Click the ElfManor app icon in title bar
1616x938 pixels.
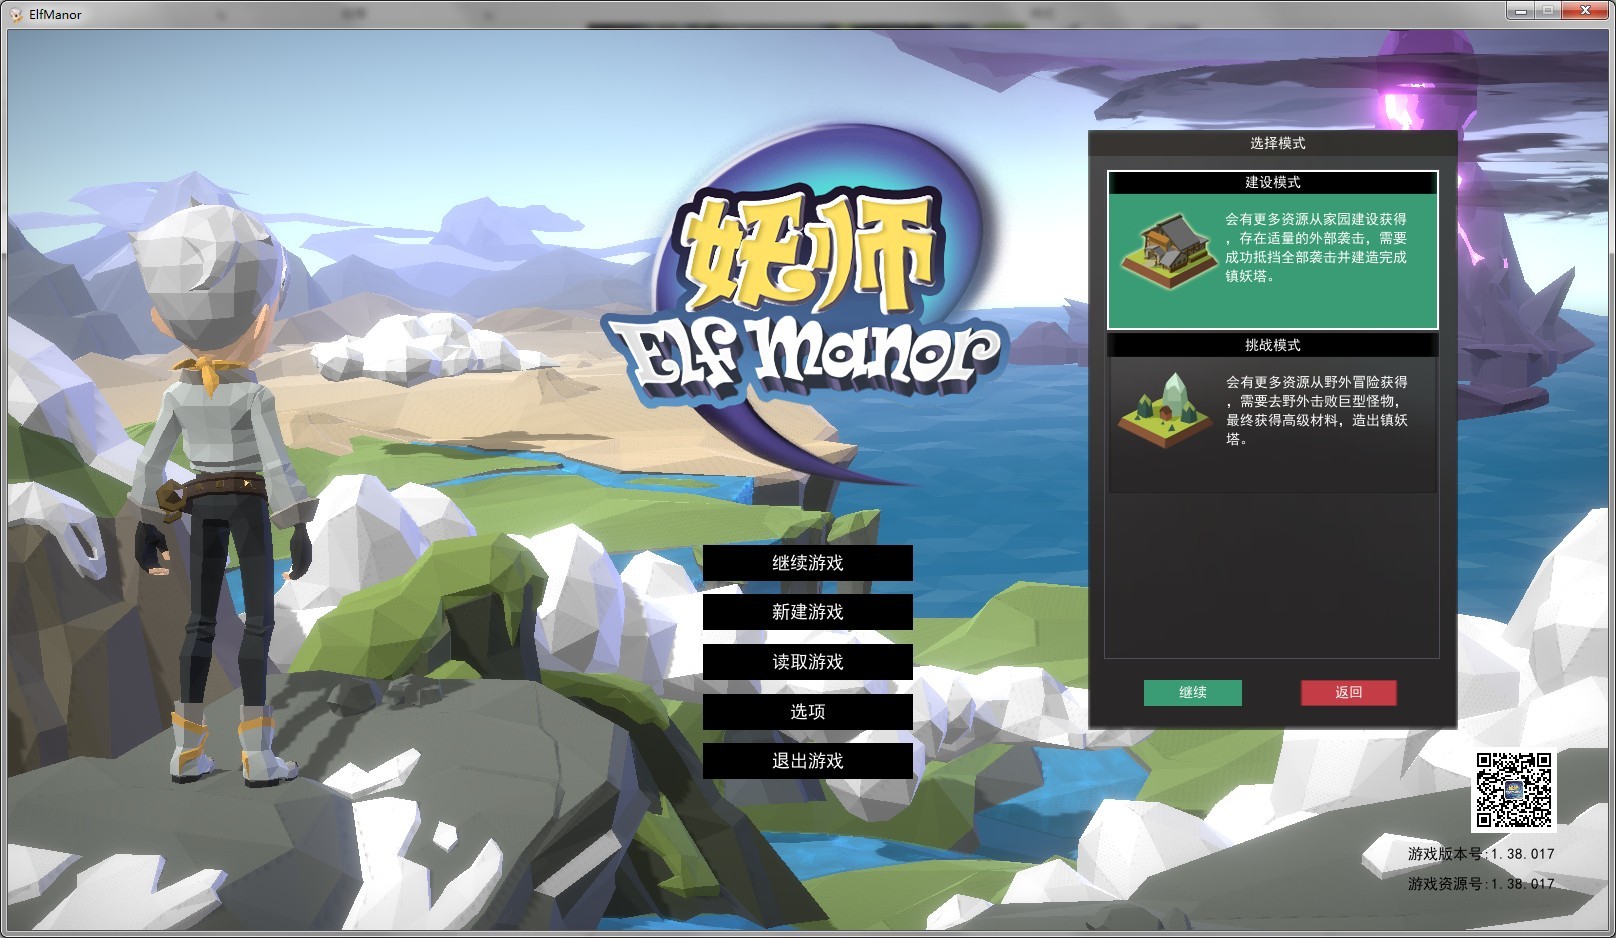15,15
